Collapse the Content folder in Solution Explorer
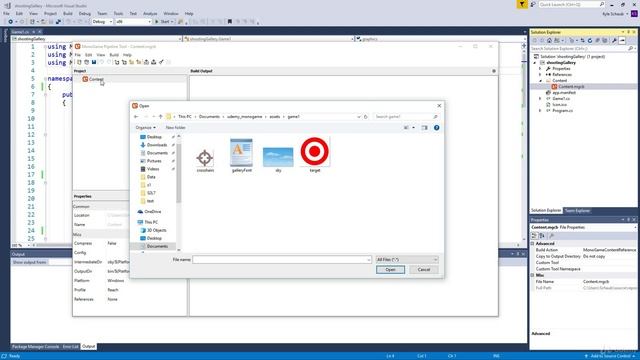The image size is (640, 360). point(540,81)
